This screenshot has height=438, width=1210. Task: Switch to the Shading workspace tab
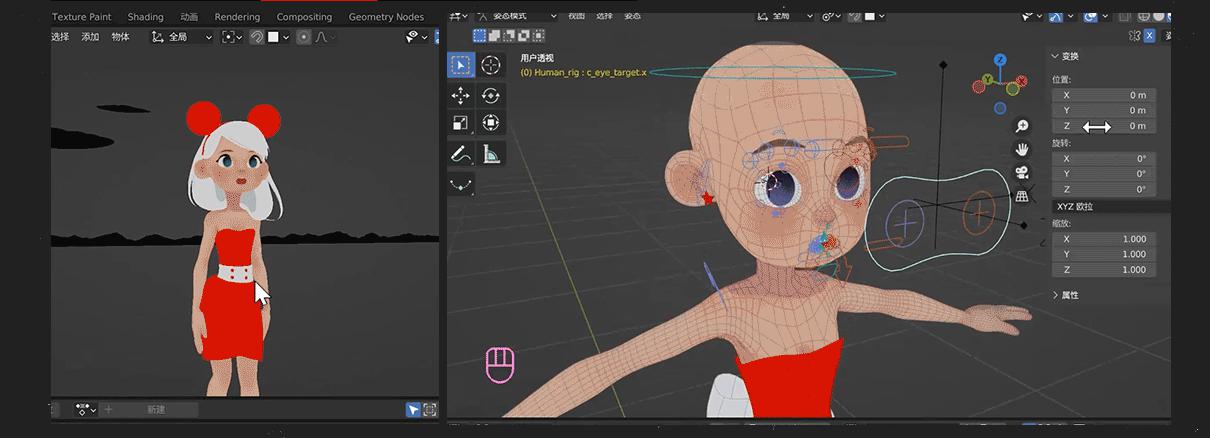[145, 17]
